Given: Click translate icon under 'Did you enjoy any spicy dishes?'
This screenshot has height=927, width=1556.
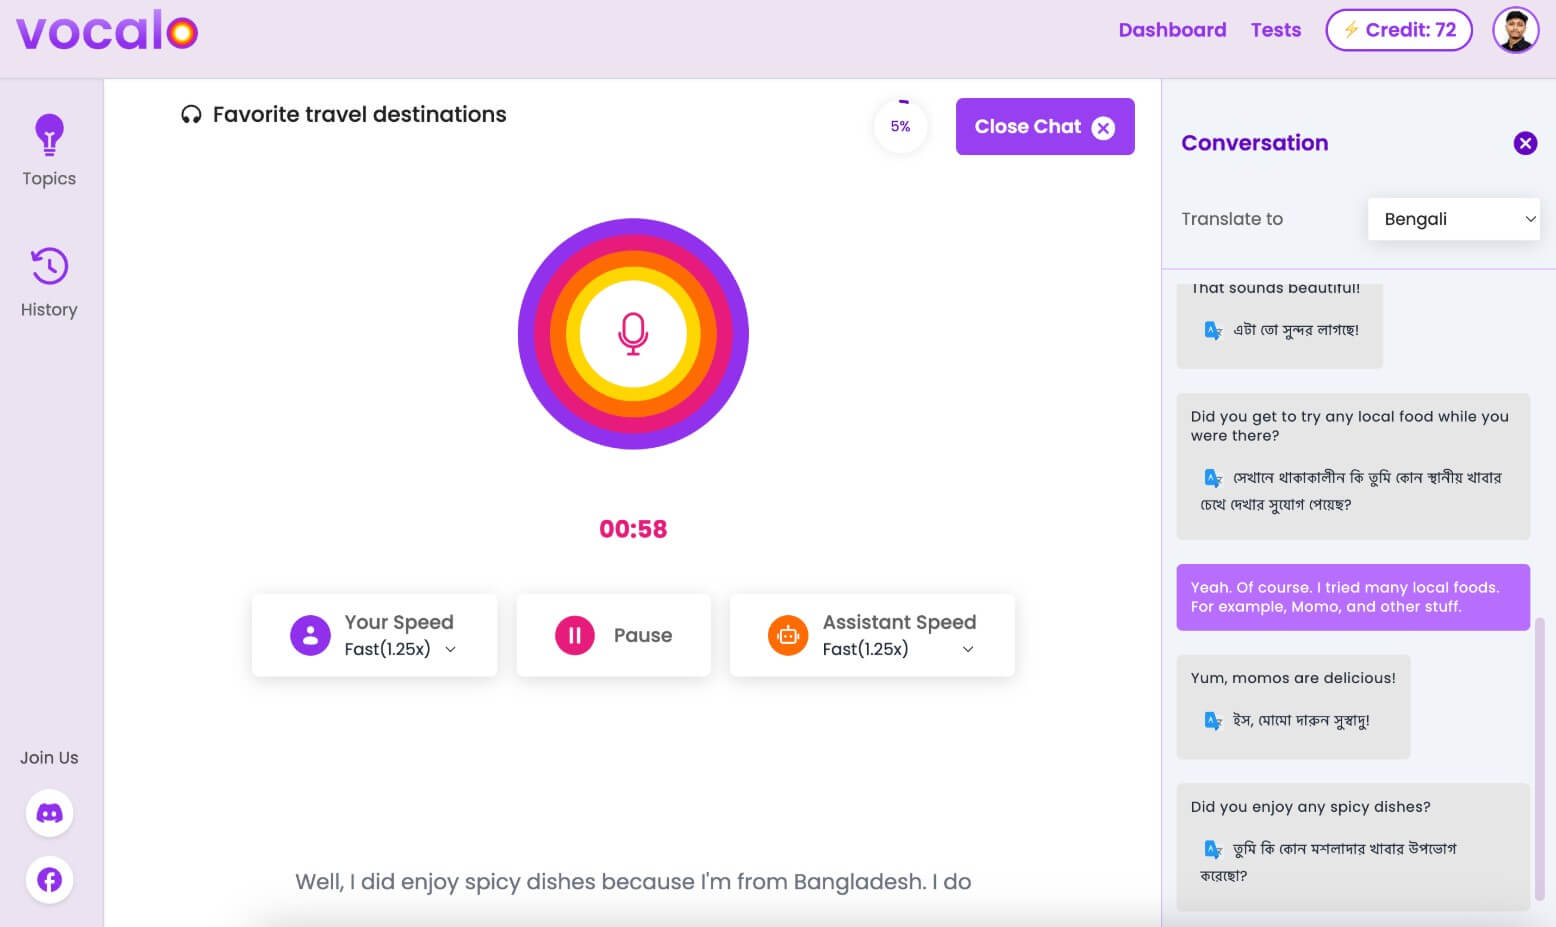Looking at the screenshot, I should pos(1213,849).
